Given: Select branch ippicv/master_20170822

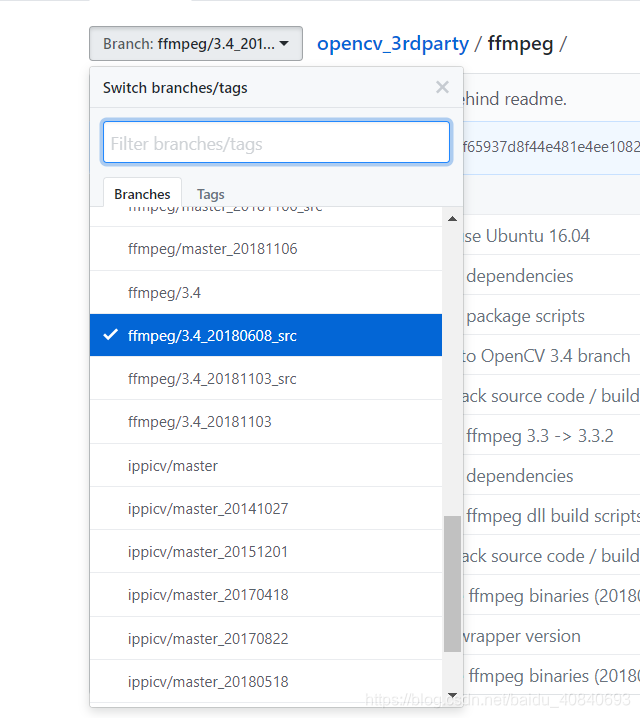Looking at the screenshot, I should click(x=266, y=638).
